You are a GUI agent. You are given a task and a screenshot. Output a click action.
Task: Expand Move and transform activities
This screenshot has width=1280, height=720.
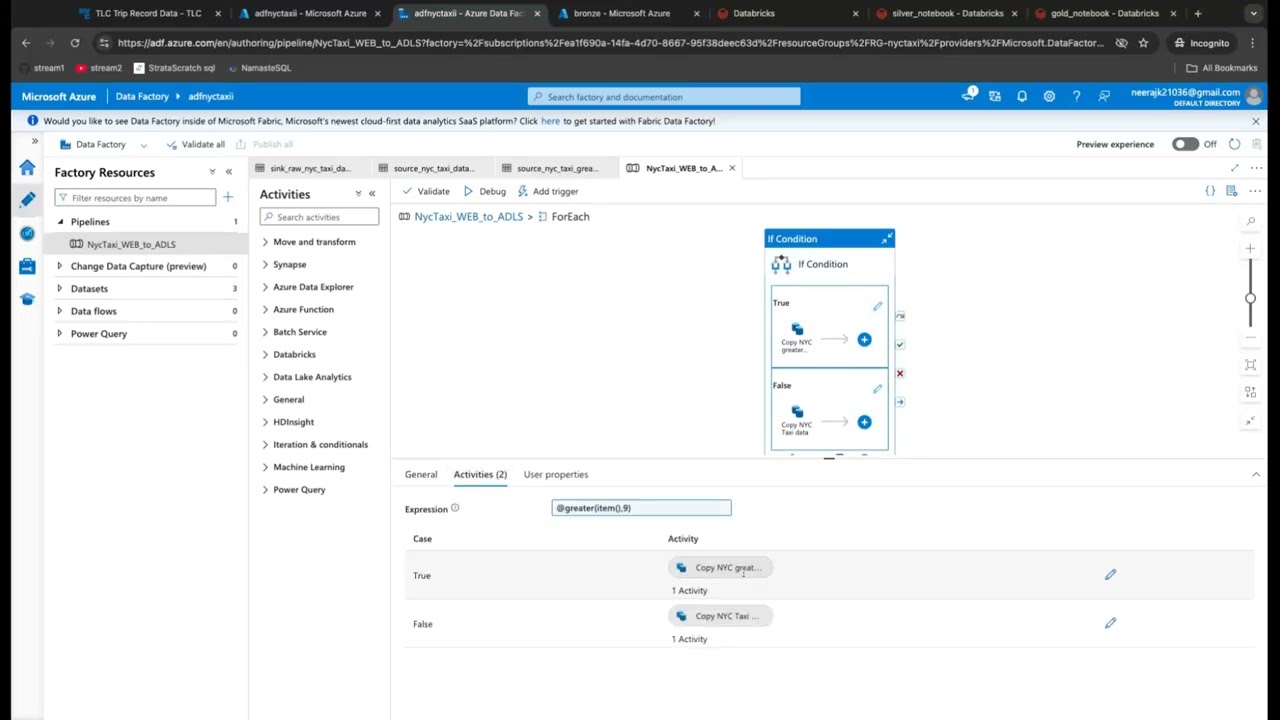(x=265, y=242)
